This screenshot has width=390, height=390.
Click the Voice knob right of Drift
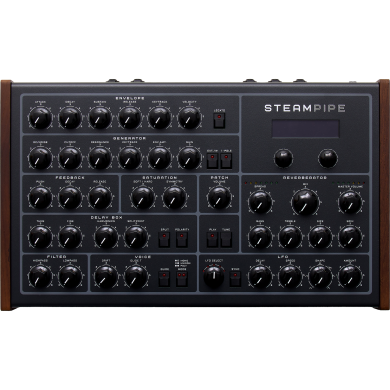point(136,277)
